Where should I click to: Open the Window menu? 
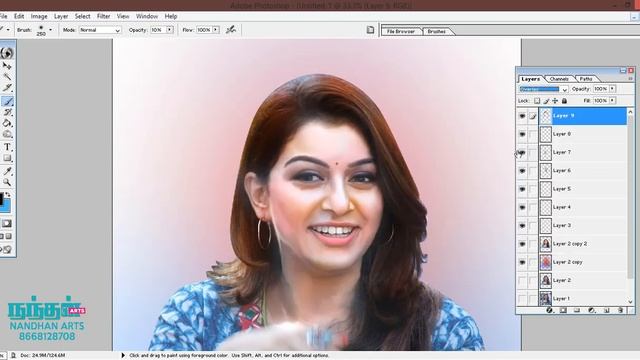pos(147,16)
